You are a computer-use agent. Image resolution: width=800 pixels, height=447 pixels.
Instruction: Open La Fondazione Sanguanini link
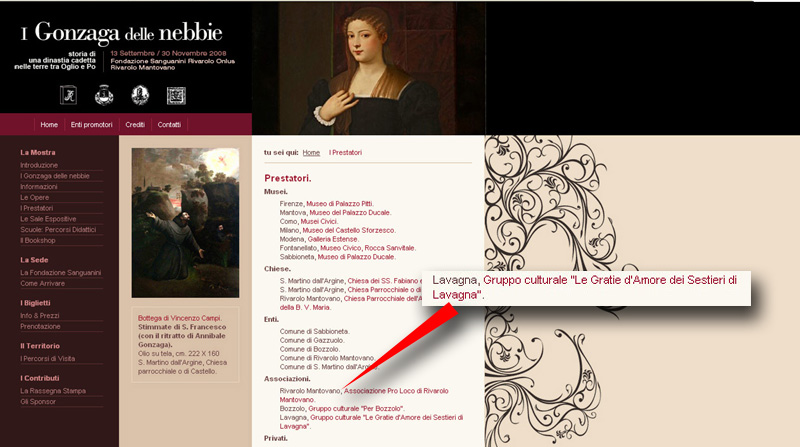(60, 272)
